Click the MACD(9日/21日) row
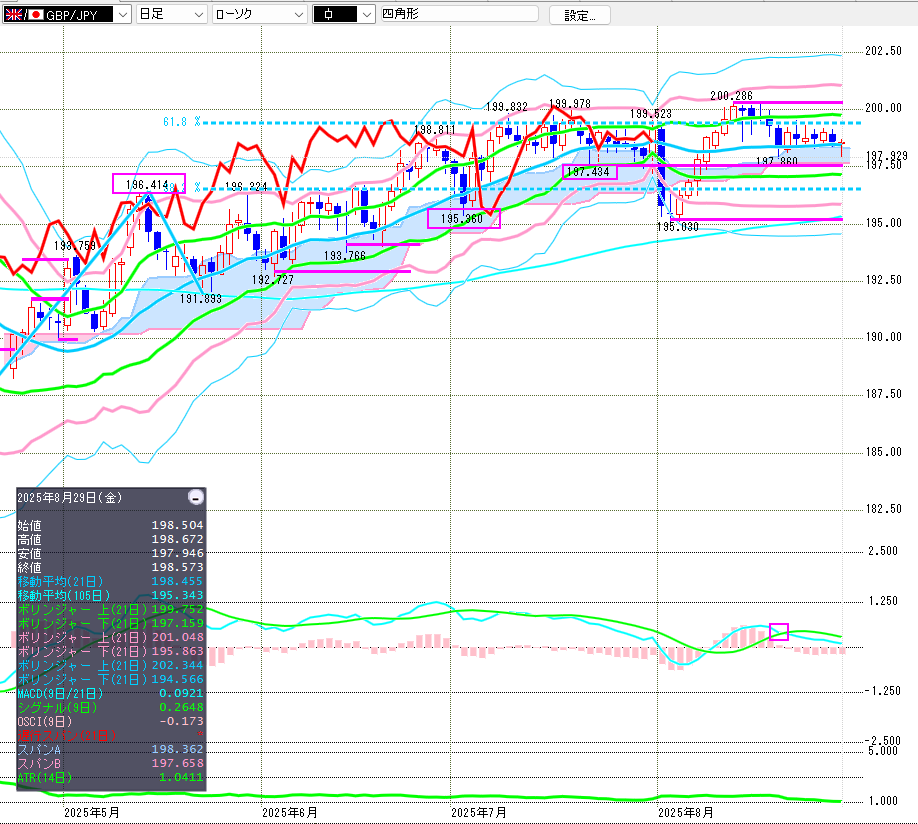 pos(111,694)
